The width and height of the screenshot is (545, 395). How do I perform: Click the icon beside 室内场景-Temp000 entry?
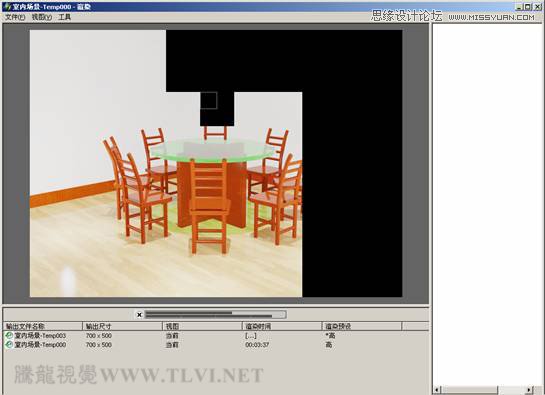click(x=9, y=345)
